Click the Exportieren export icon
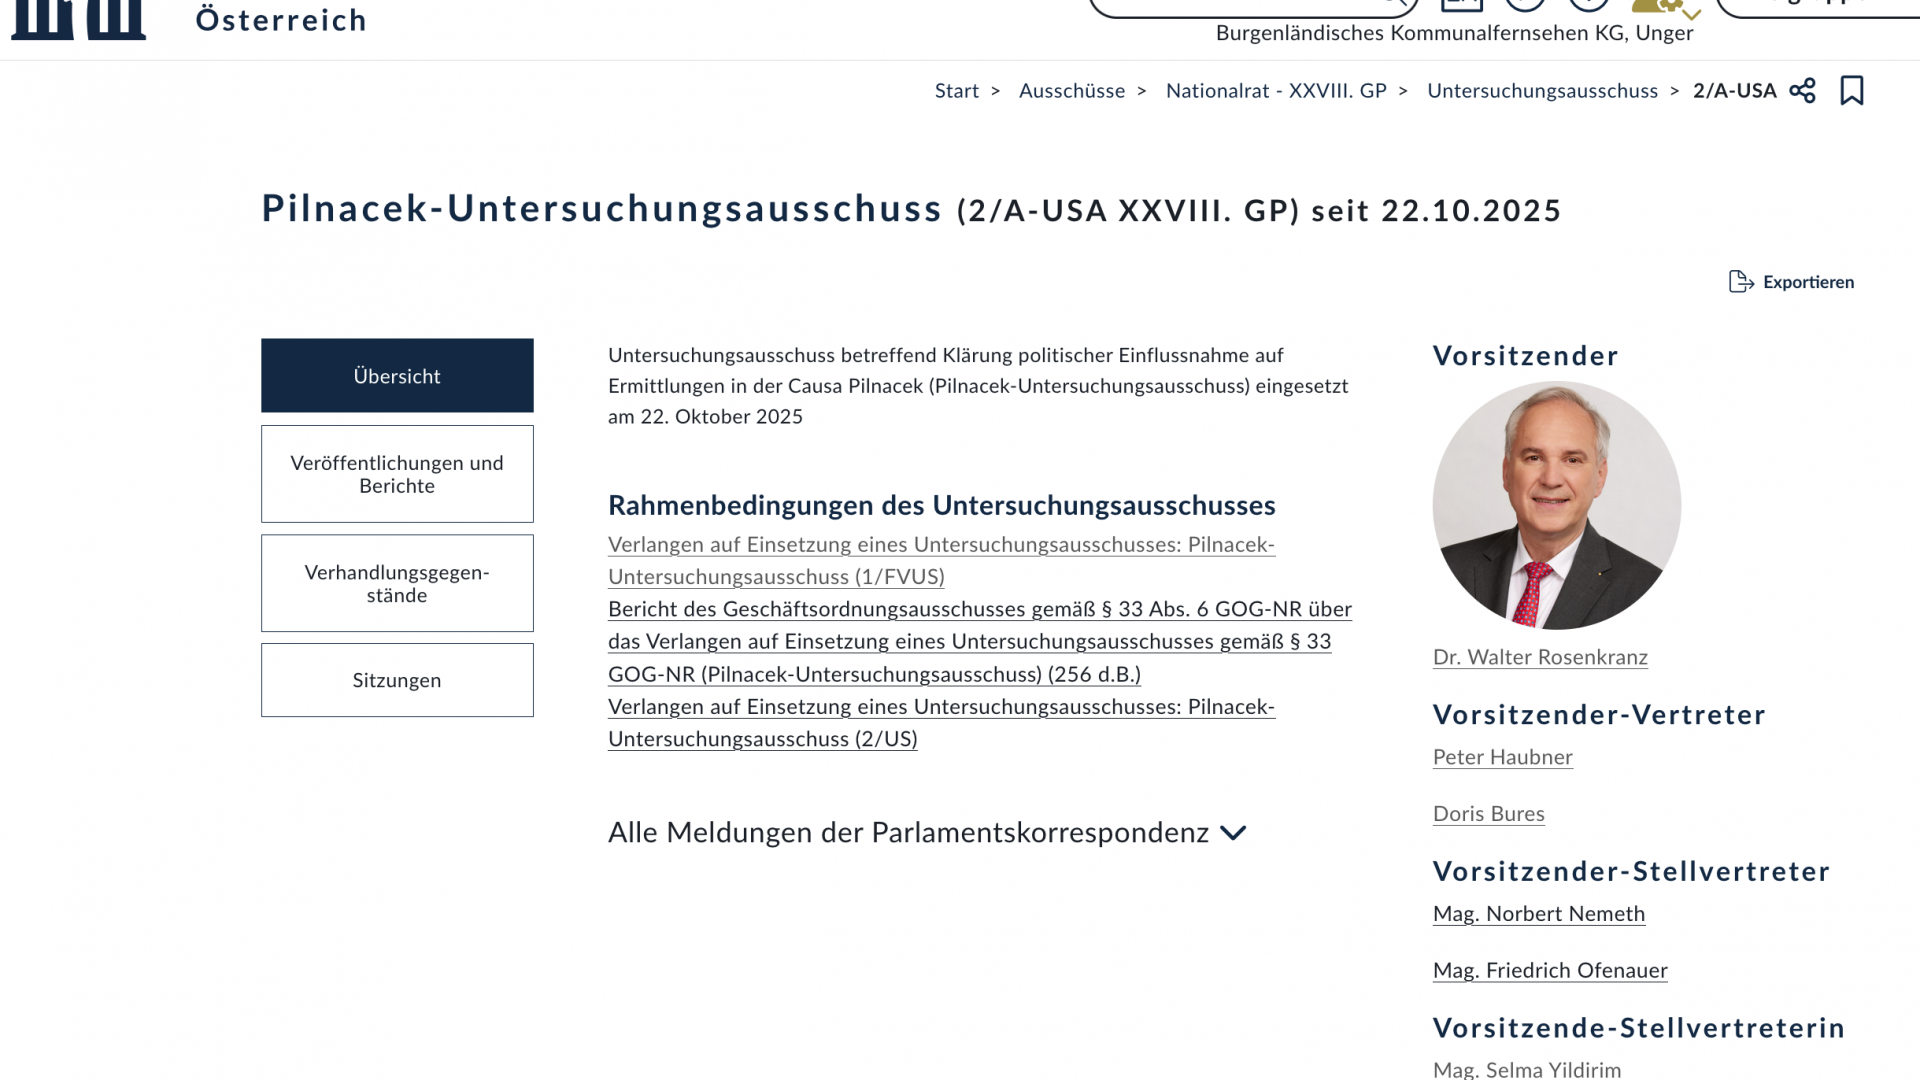 click(1741, 282)
